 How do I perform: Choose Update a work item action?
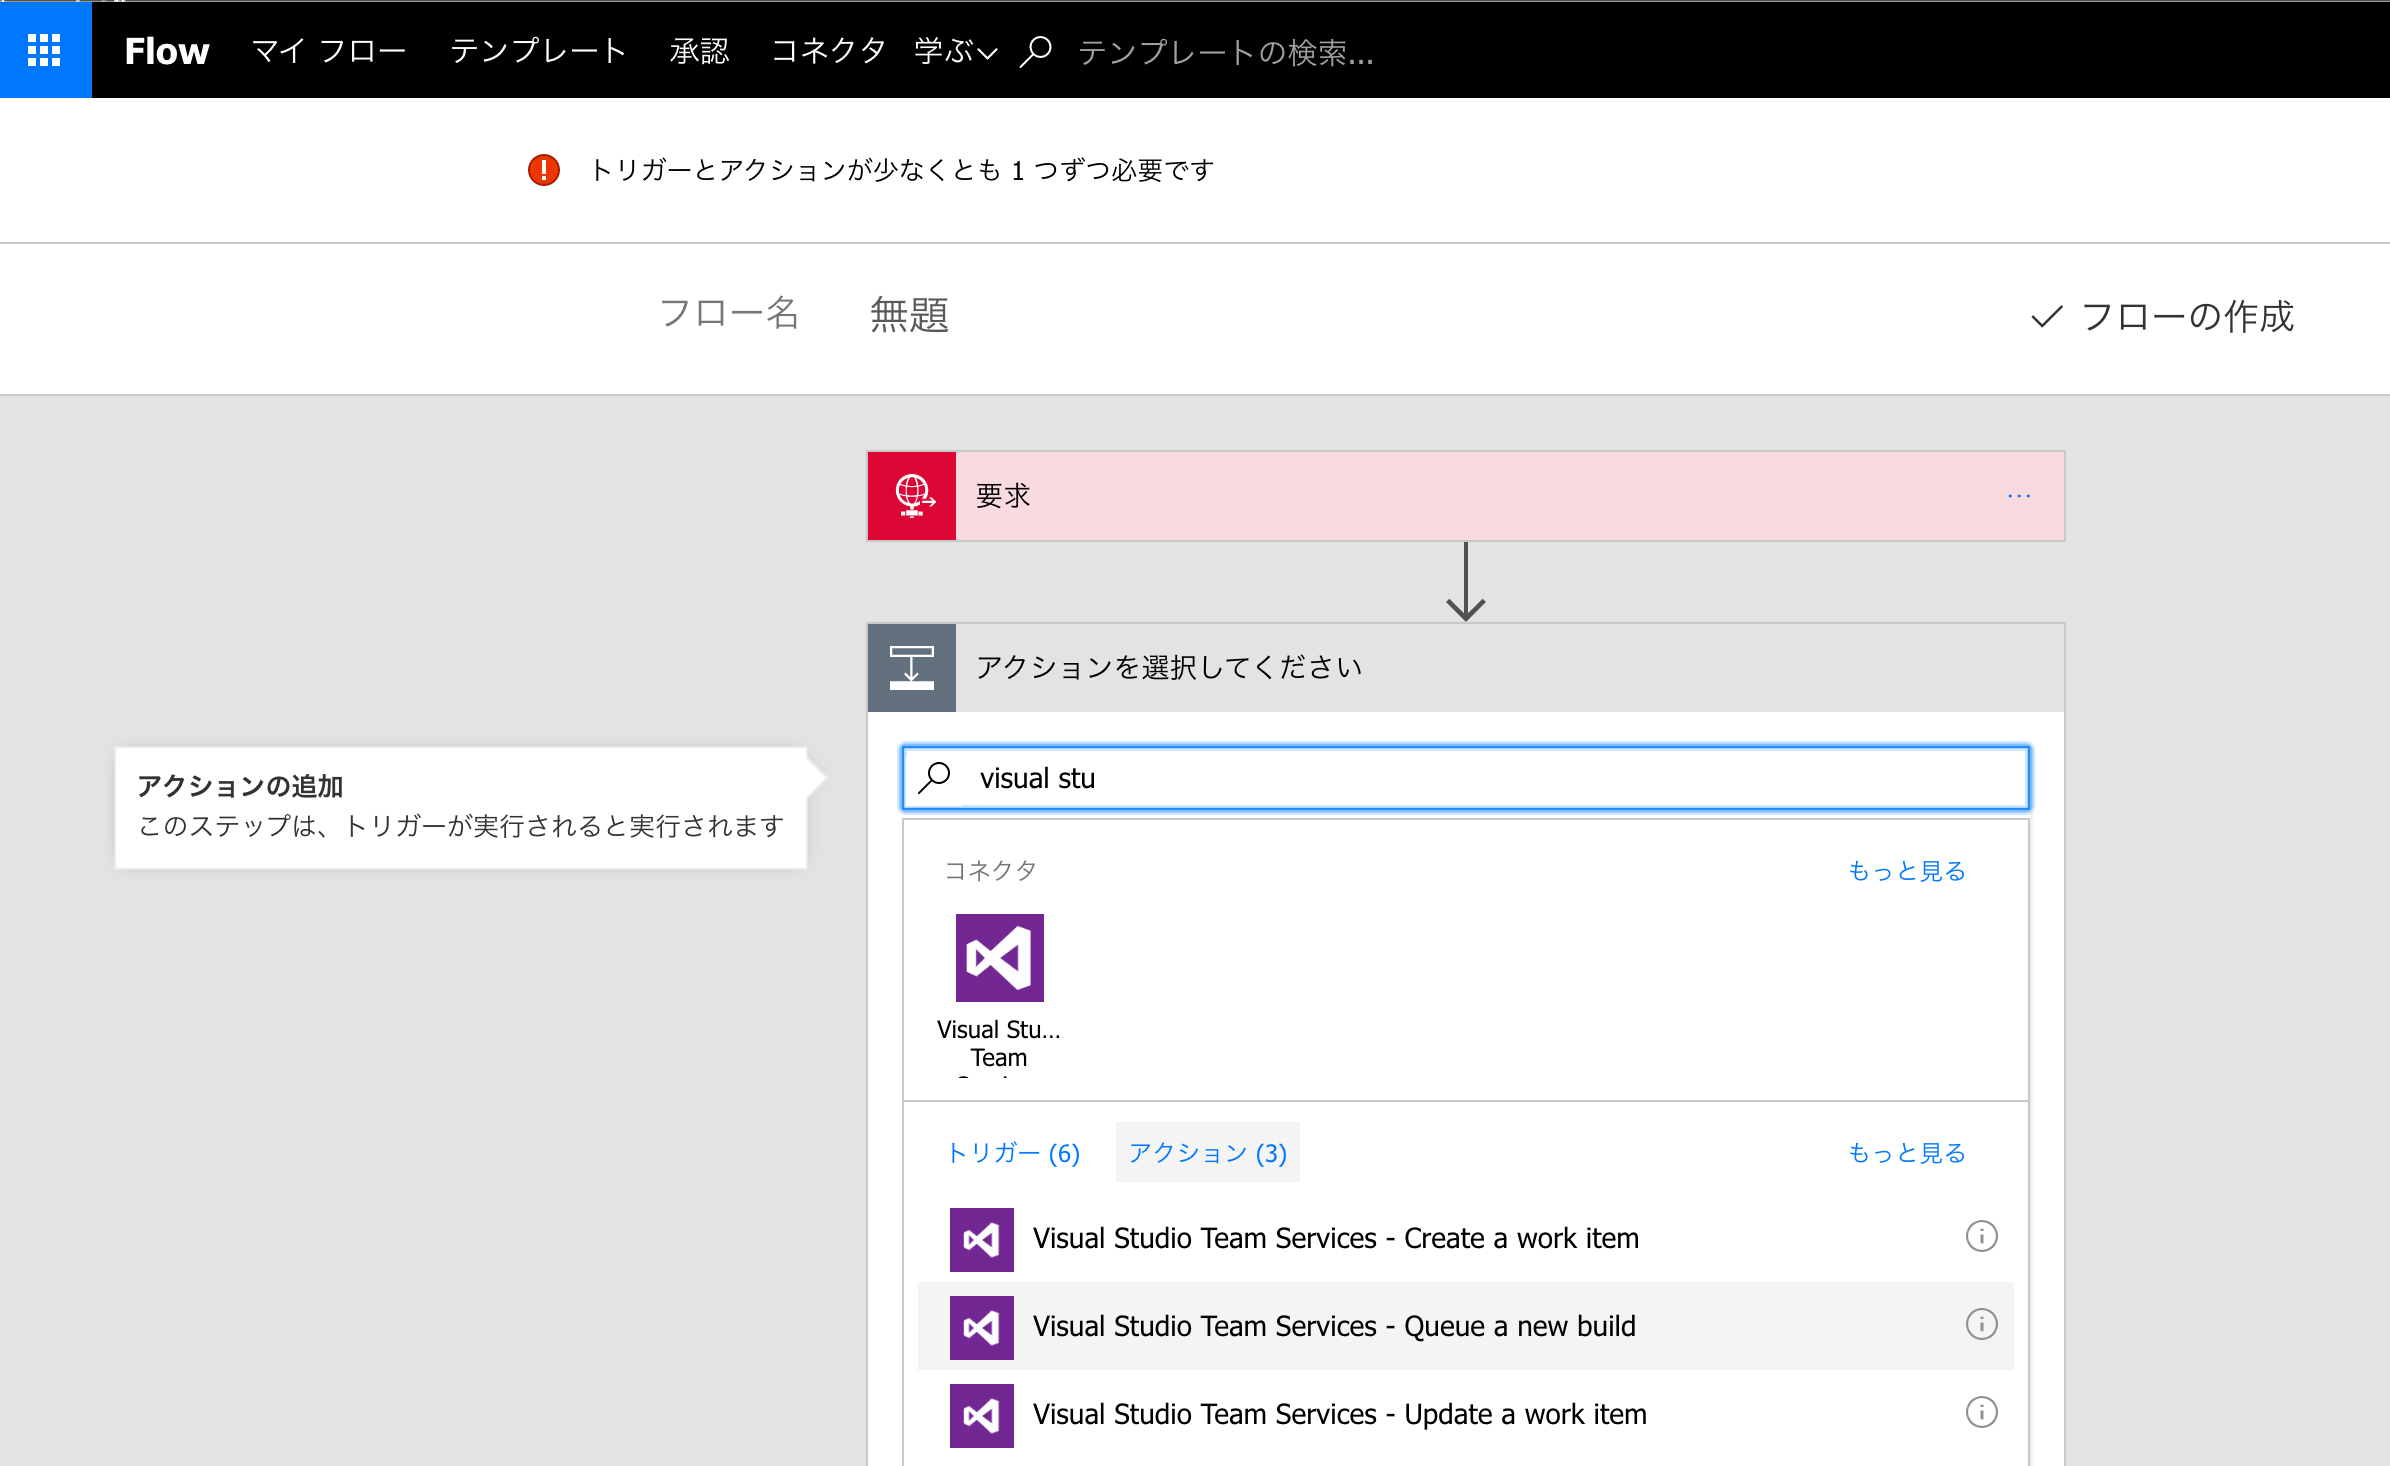coord(1466,1415)
